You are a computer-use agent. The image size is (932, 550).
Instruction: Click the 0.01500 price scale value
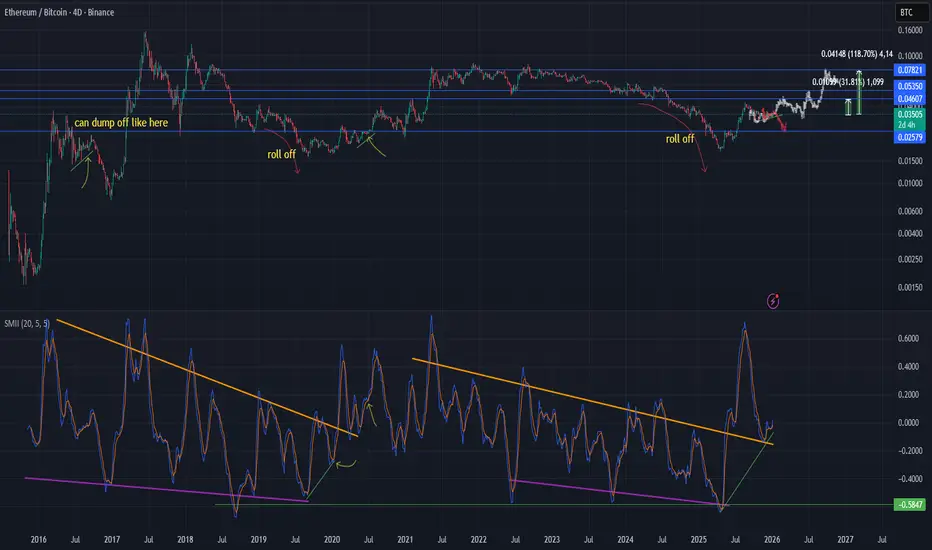pos(909,161)
